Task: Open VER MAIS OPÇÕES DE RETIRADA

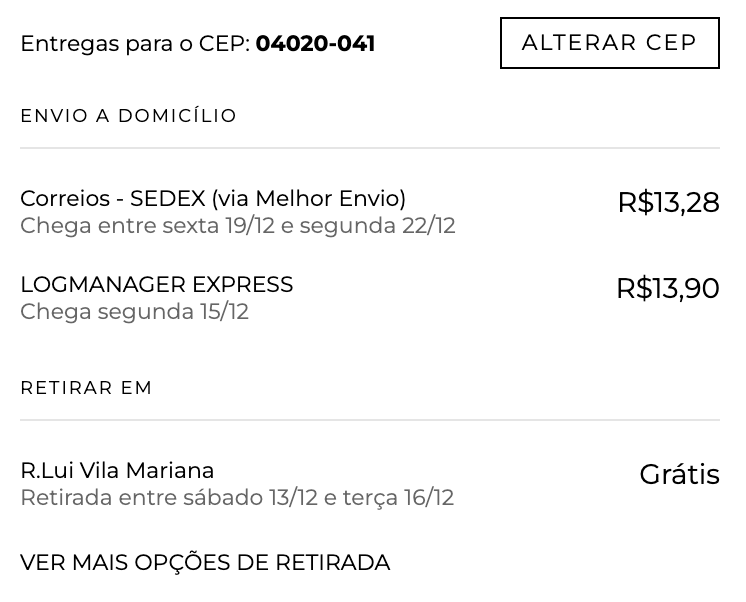Action: (x=205, y=563)
